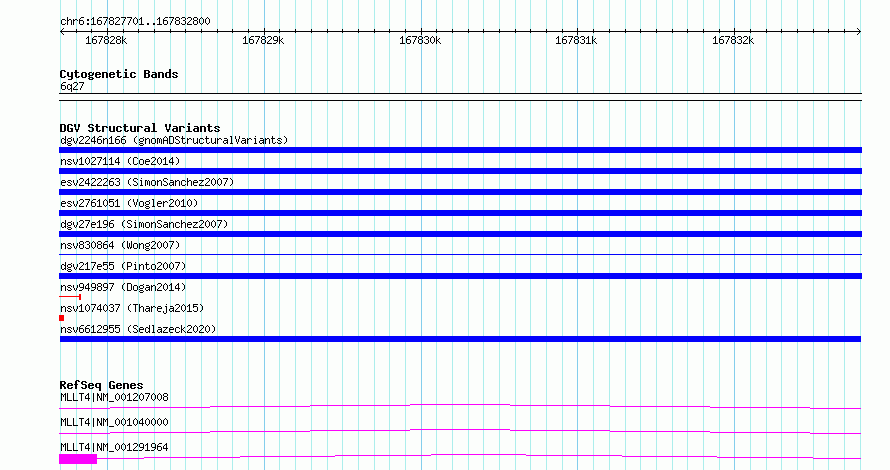
Task: Select the DGV Structural Variants track title
Action: click(x=140, y=128)
